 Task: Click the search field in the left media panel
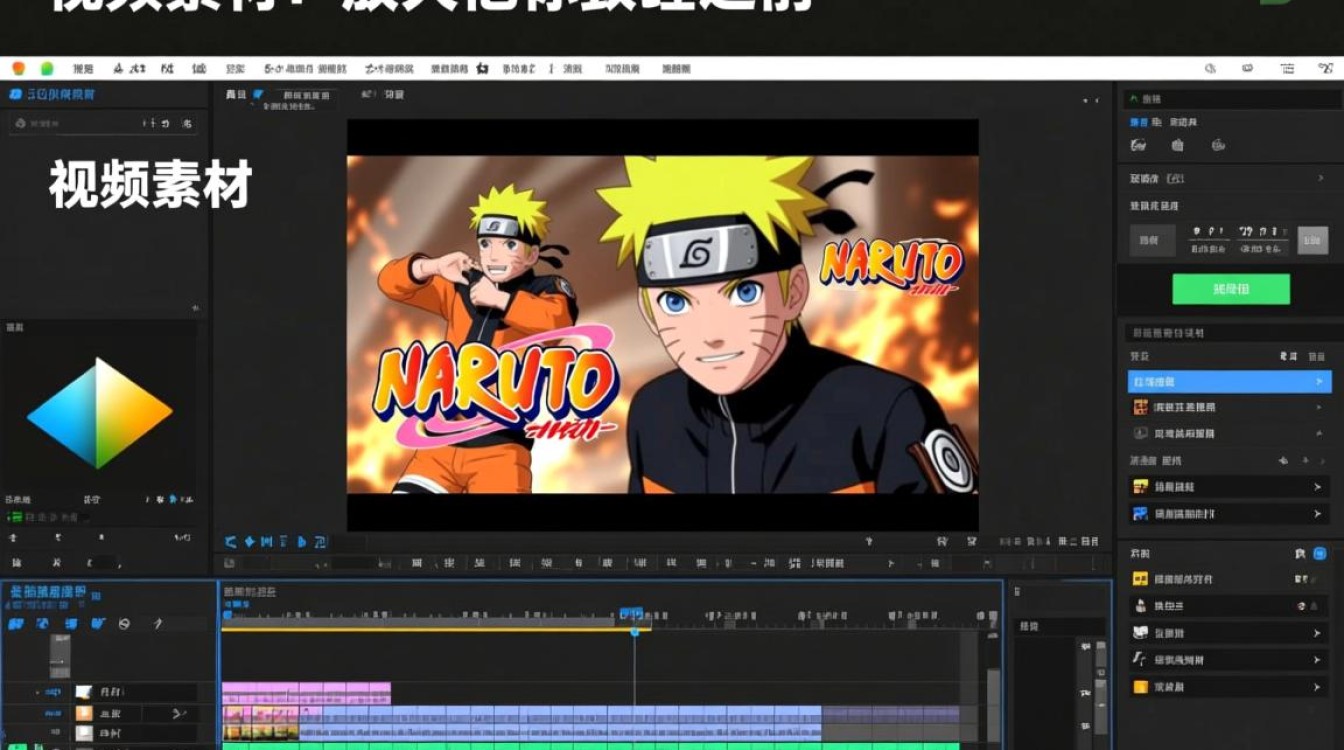[104, 123]
